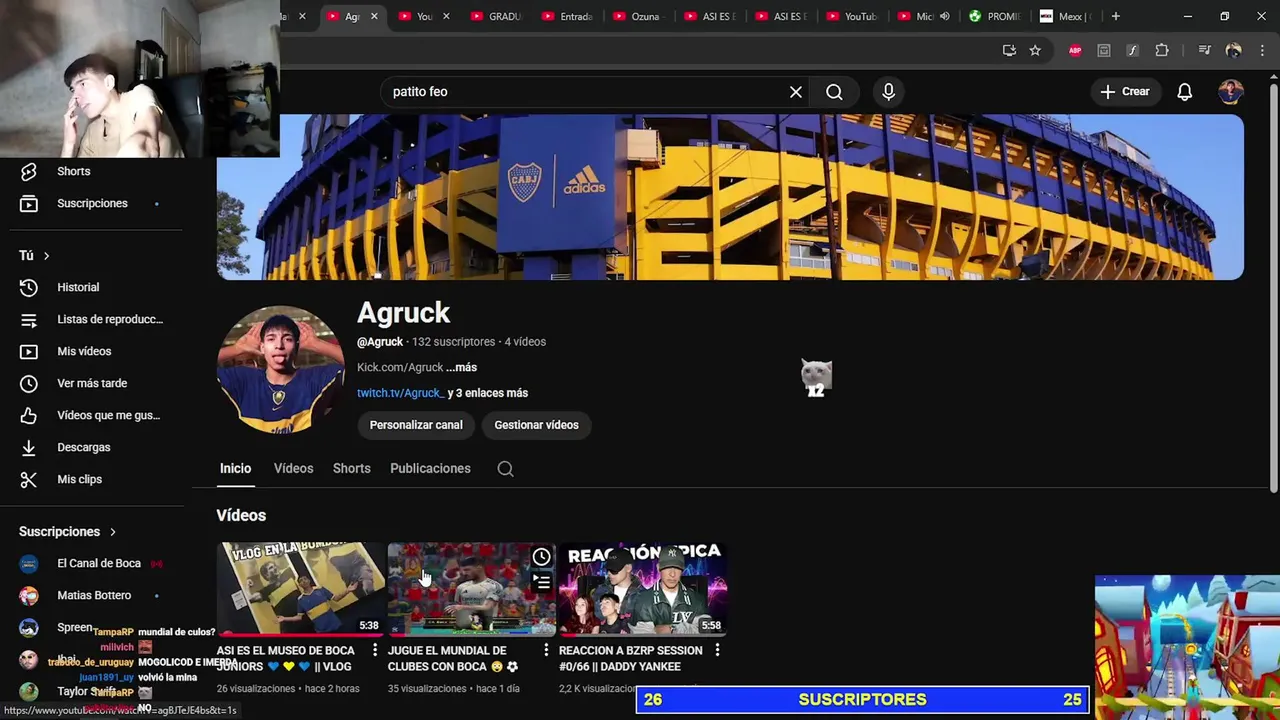Play the BZRP Session reaction thumbnail

[x=643, y=589]
